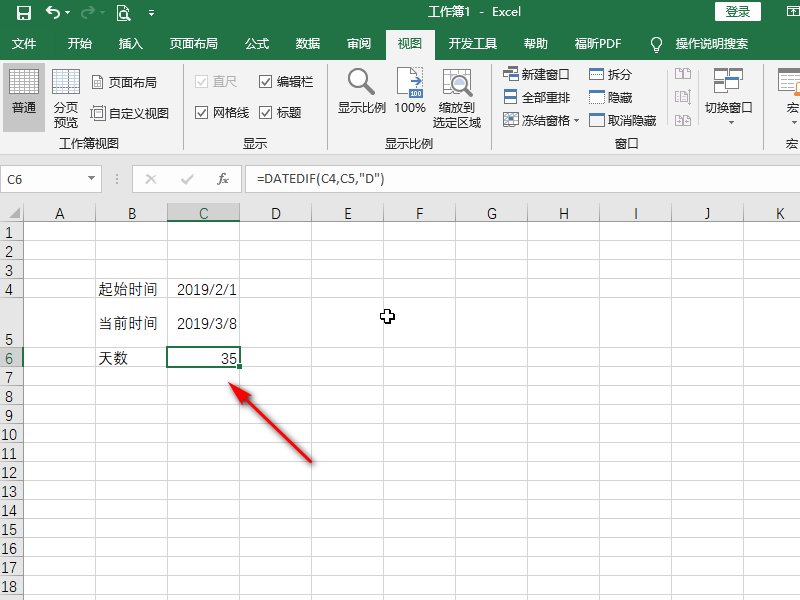
Task: Switch to the 数据 ribbon tab
Action: pos(306,44)
